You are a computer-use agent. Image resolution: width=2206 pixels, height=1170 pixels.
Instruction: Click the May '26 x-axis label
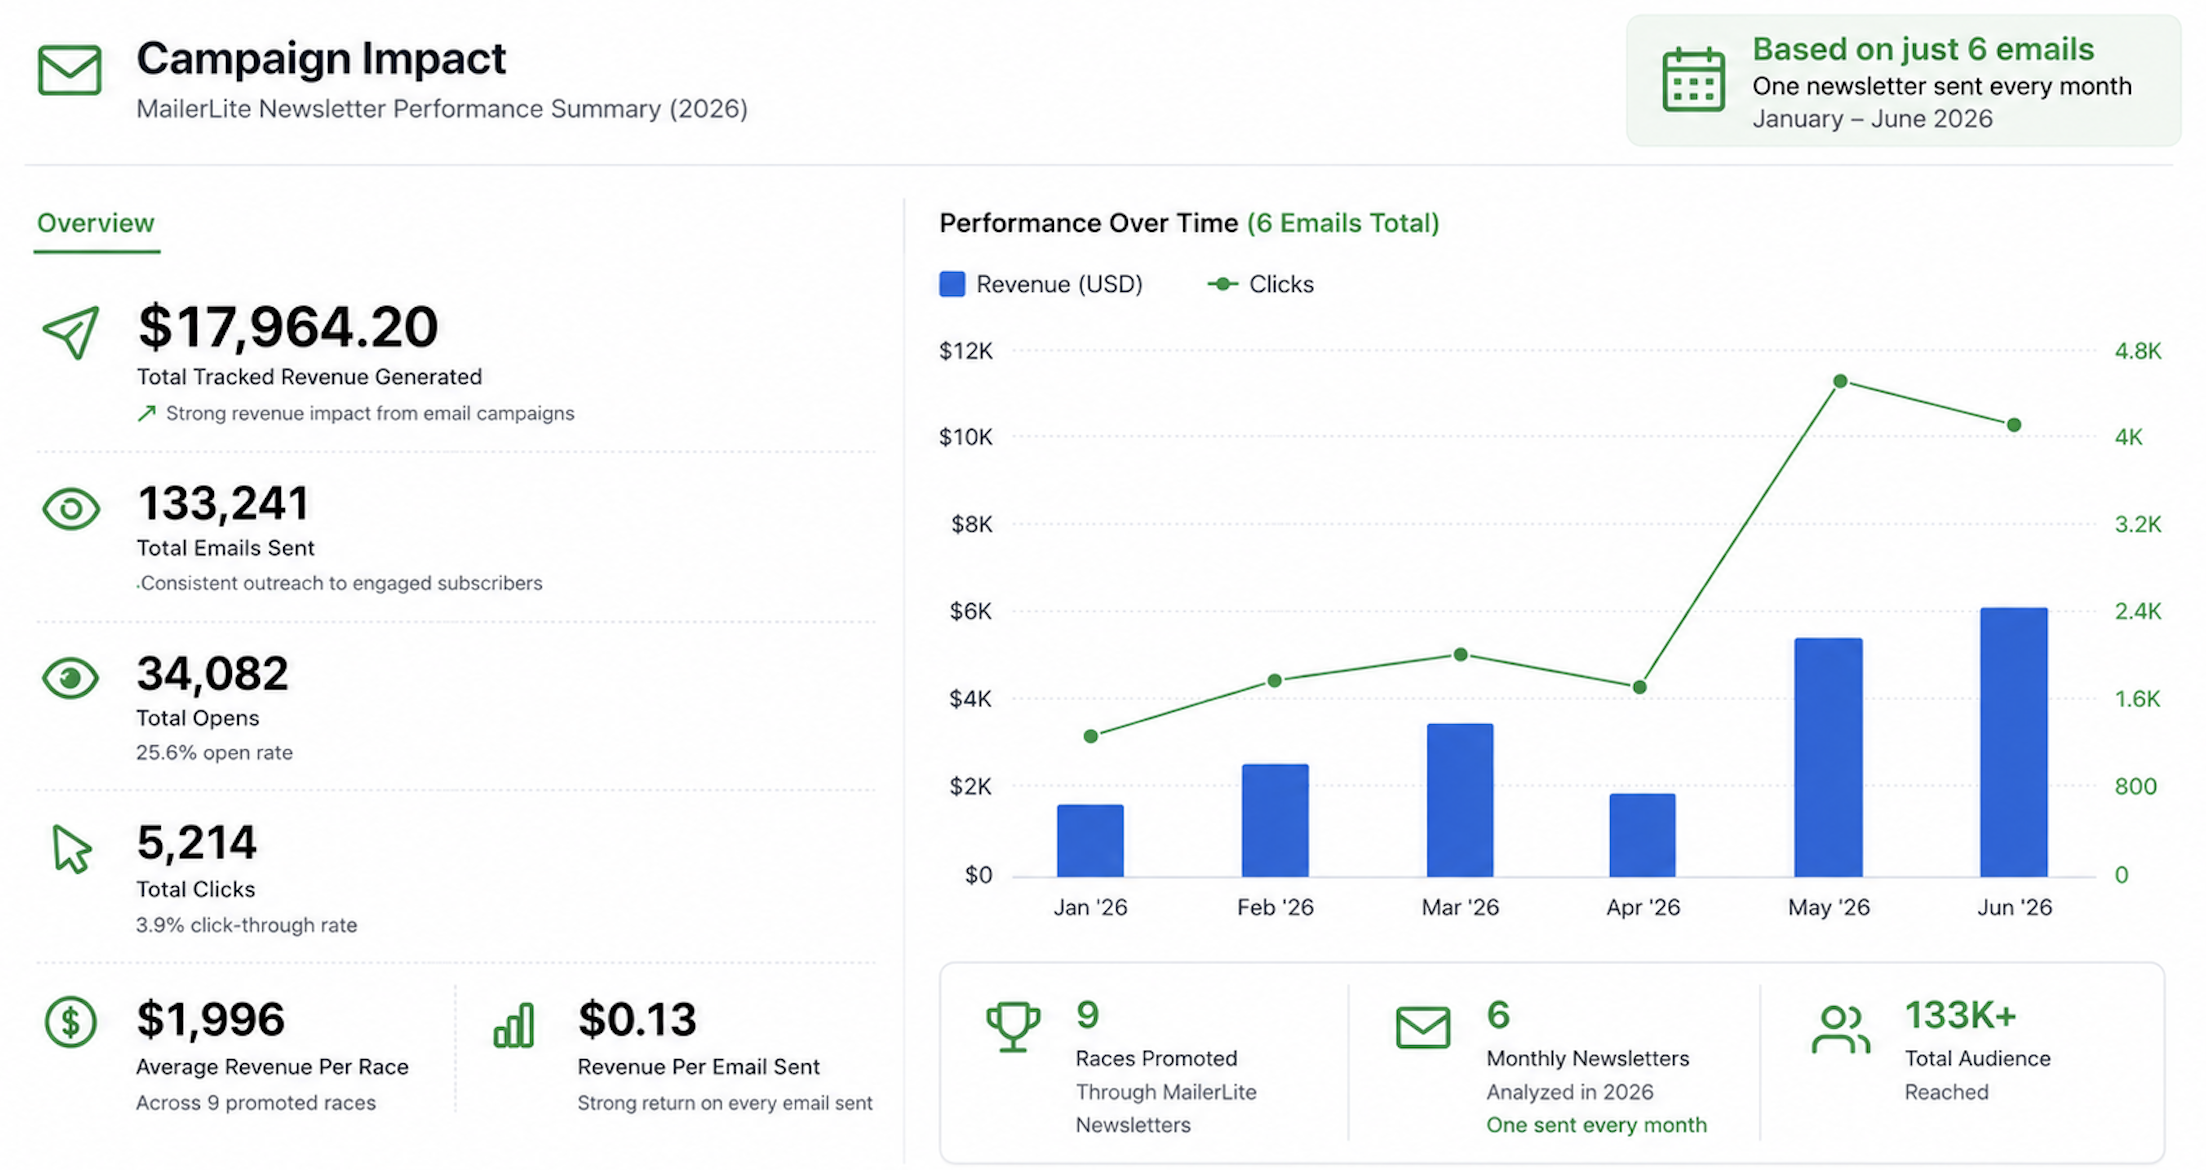1829,907
